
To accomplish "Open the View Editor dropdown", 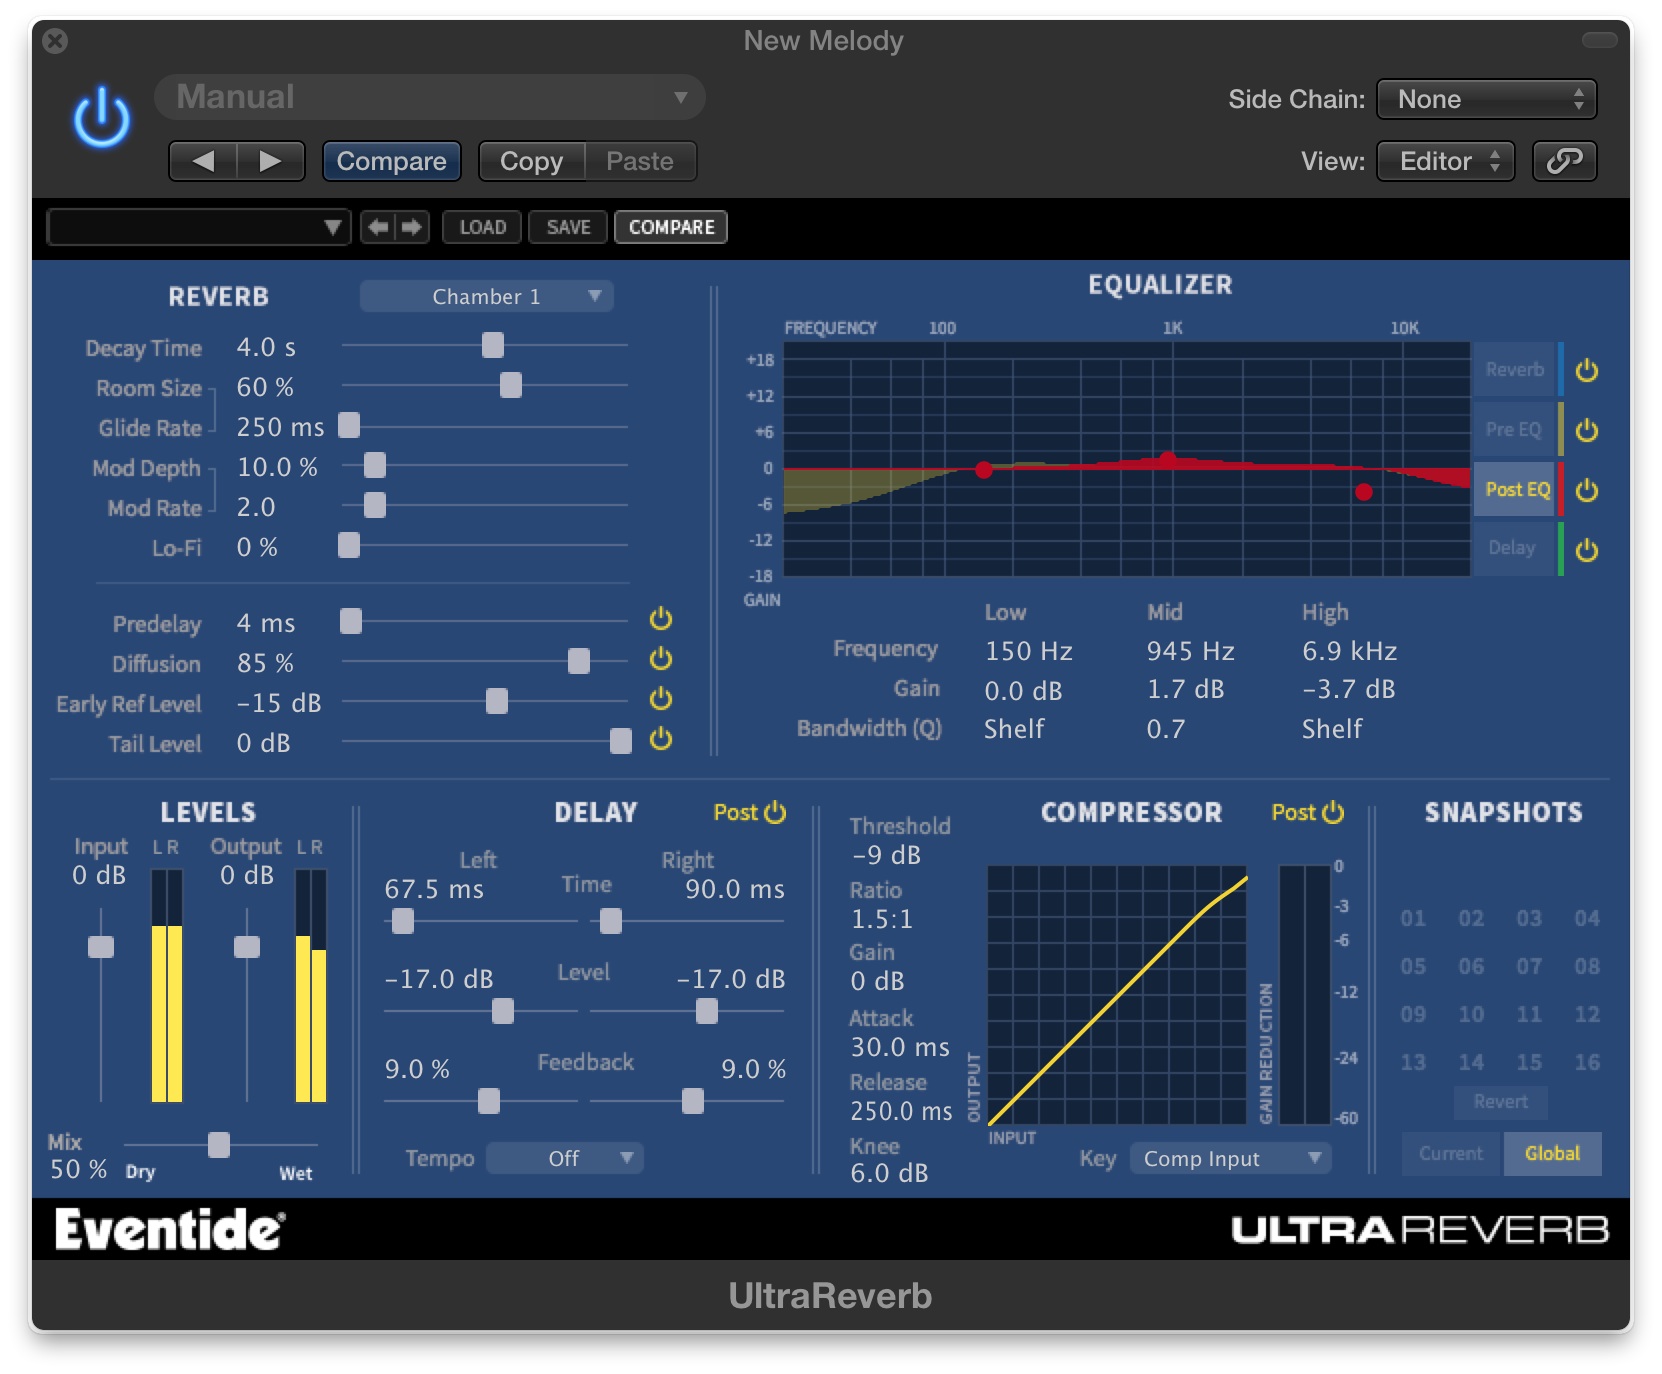I will (x=1446, y=161).
